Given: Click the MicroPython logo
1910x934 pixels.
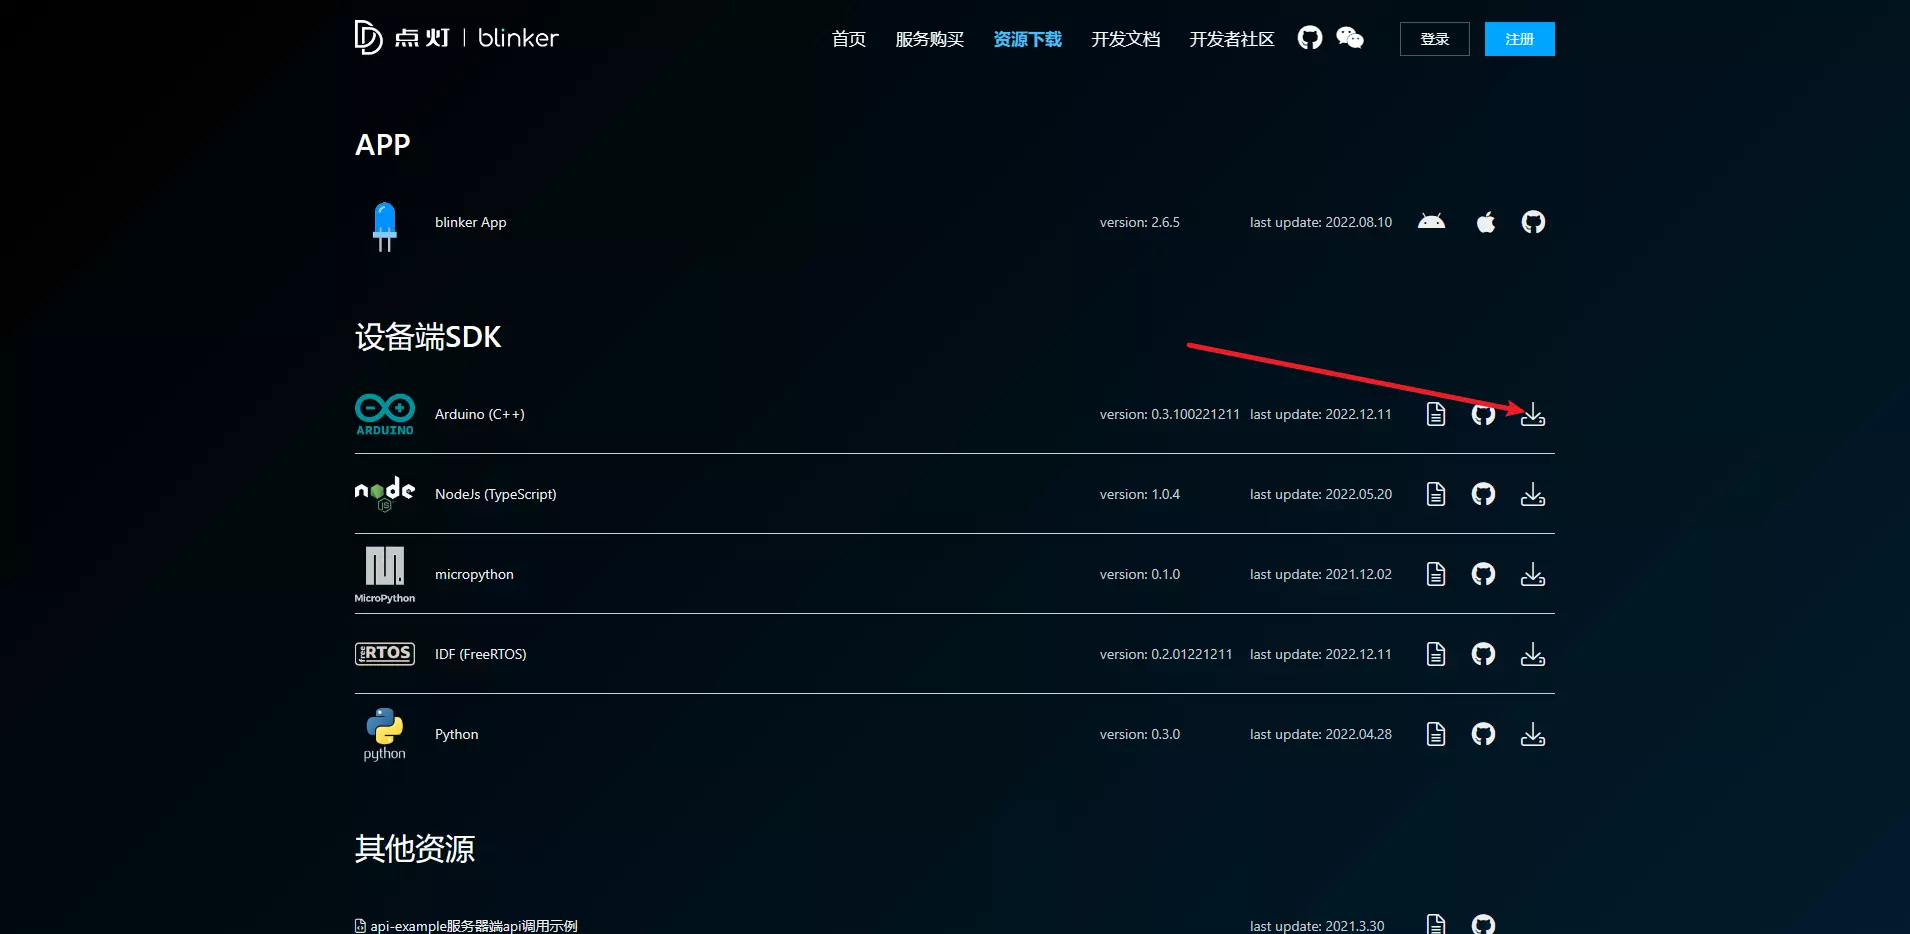Looking at the screenshot, I should [385, 575].
